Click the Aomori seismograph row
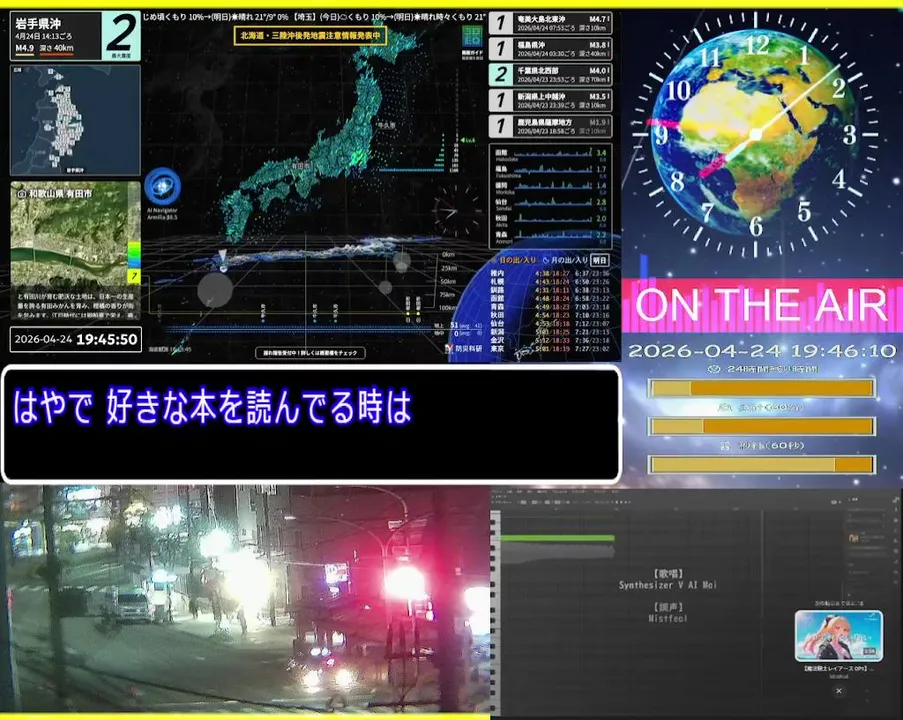Screen dimensions: 903x720 pyautogui.click(x=551, y=236)
